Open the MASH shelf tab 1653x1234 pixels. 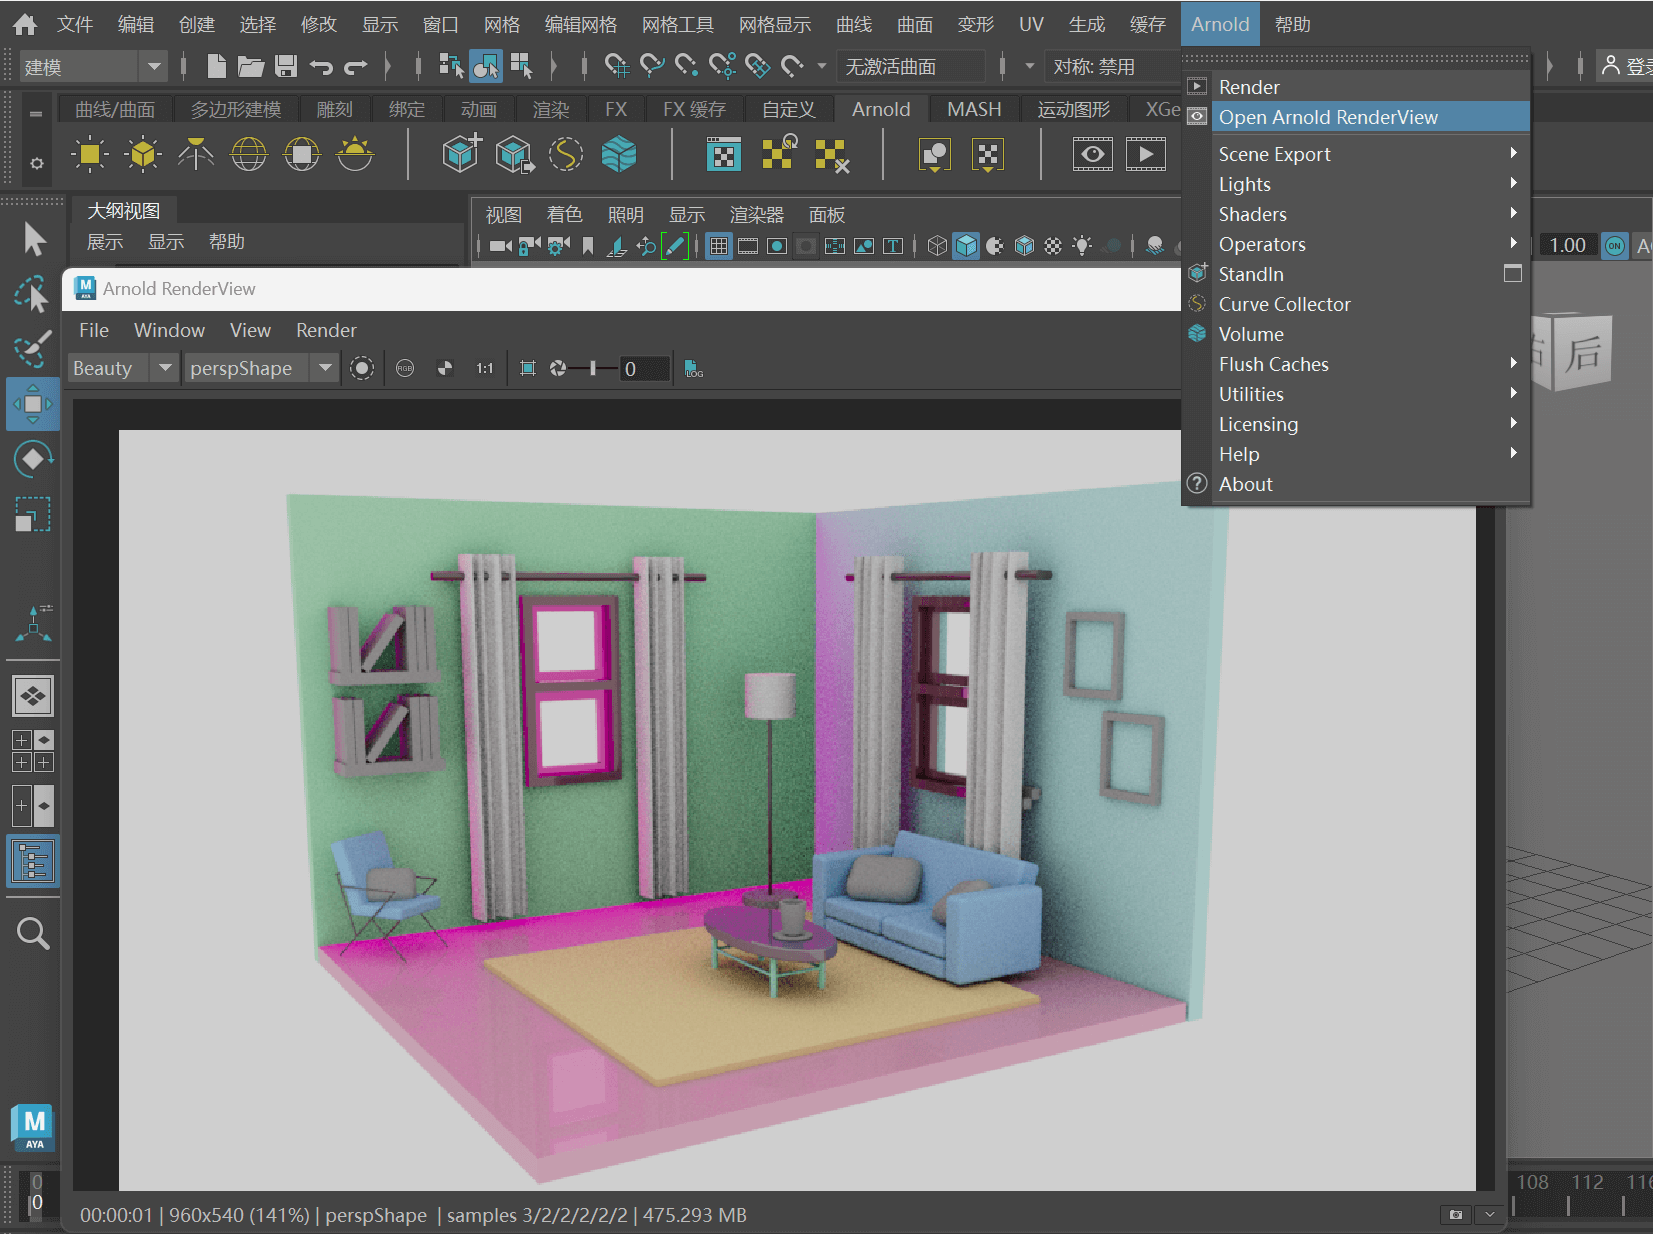tap(974, 109)
